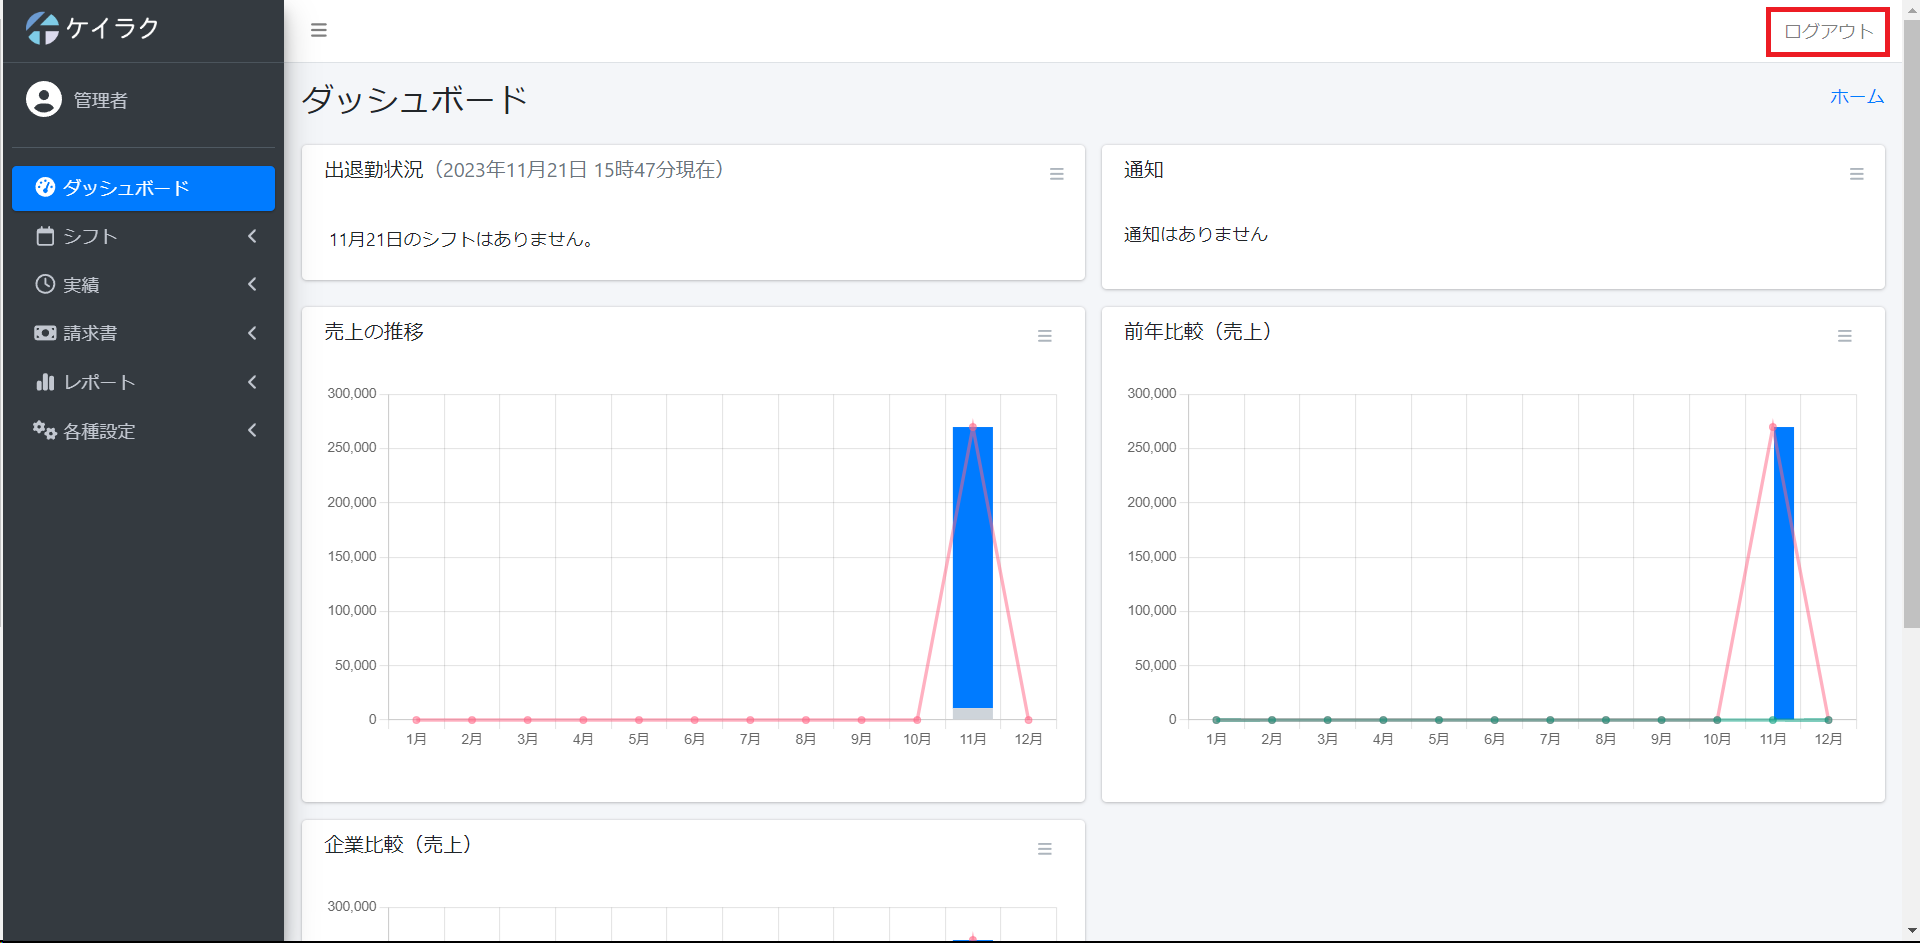Image resolution: width=1920 pixels, height=943 pixels.
Task: Select ダッシュボード in the sidebar
Action: pyautogui.click(x=143, y=188)
